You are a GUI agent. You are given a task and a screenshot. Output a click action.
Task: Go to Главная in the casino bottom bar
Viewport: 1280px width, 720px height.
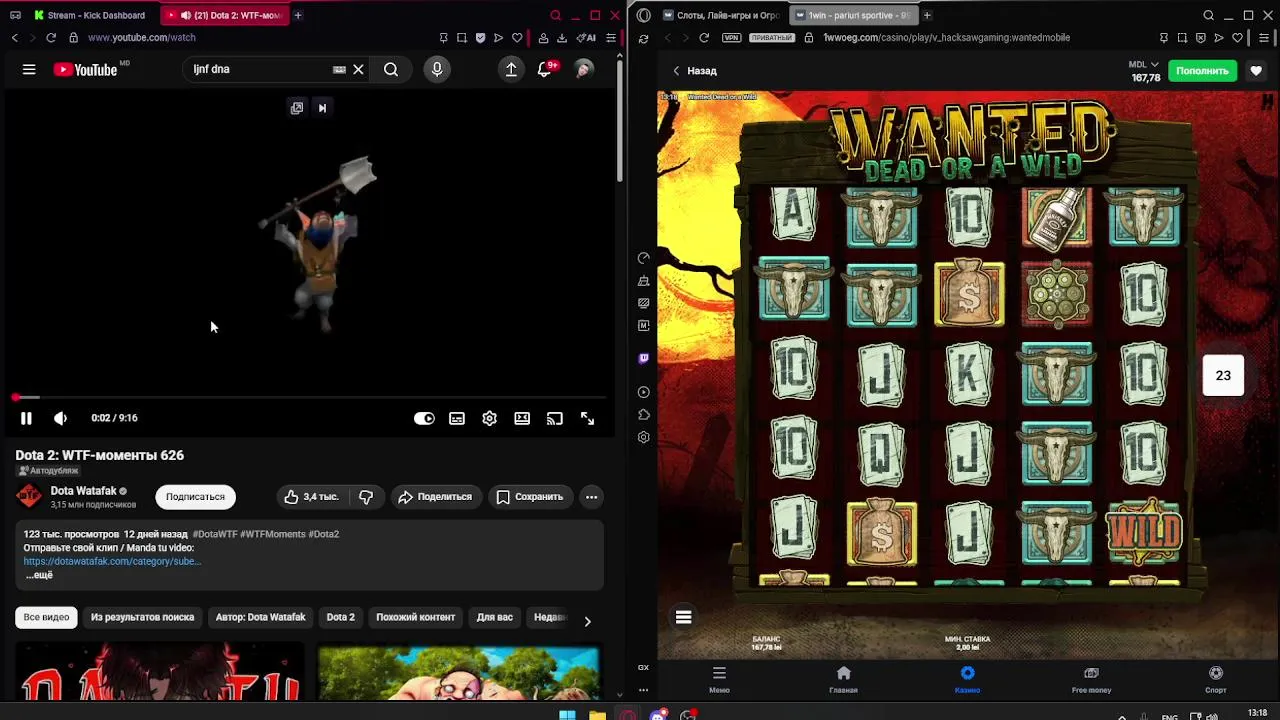click(x=843, y=679)
